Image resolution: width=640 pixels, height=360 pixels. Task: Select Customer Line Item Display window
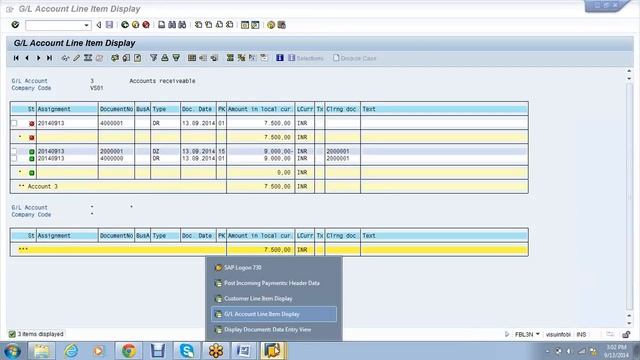pyautogui.click(x=274, y=298)
